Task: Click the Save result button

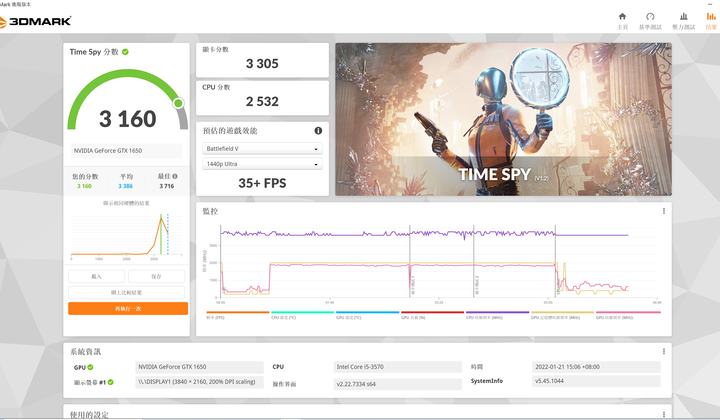Action: [156, 276]
